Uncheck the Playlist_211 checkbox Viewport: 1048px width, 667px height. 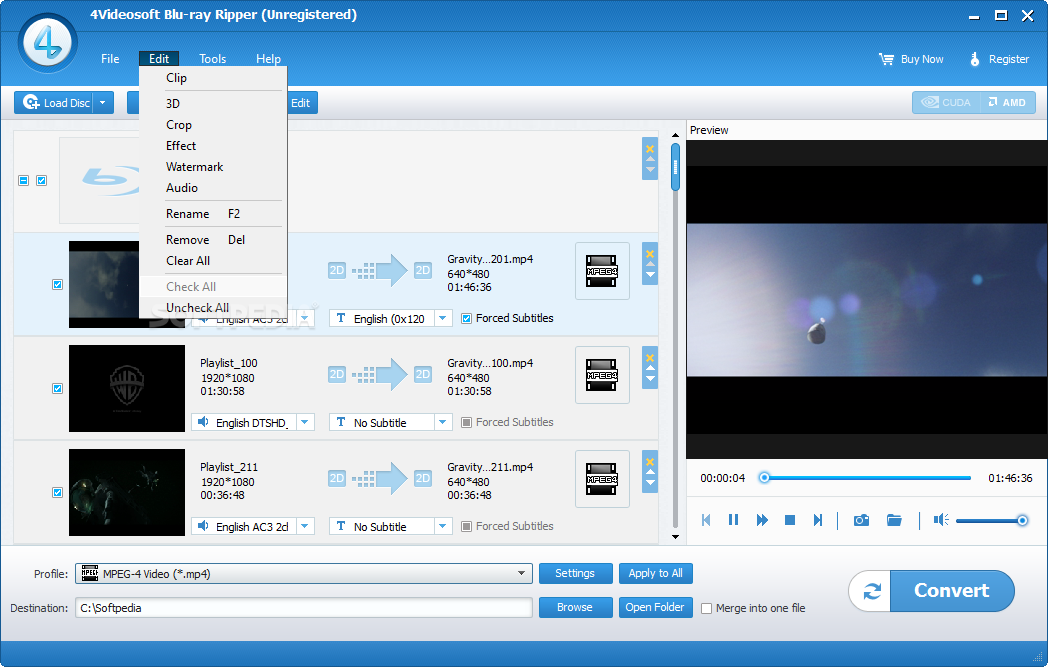(x=57, y=493)
